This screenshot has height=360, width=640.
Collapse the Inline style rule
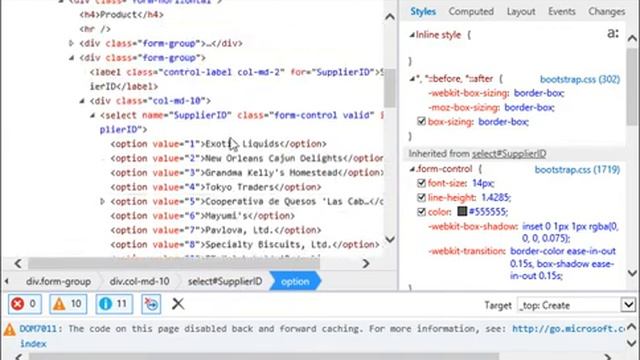pyautogui.click(x=412, y=35)
